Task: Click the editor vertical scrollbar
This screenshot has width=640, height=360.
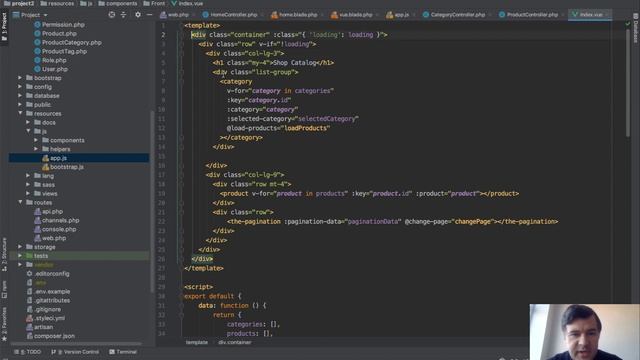Action: 627,83
